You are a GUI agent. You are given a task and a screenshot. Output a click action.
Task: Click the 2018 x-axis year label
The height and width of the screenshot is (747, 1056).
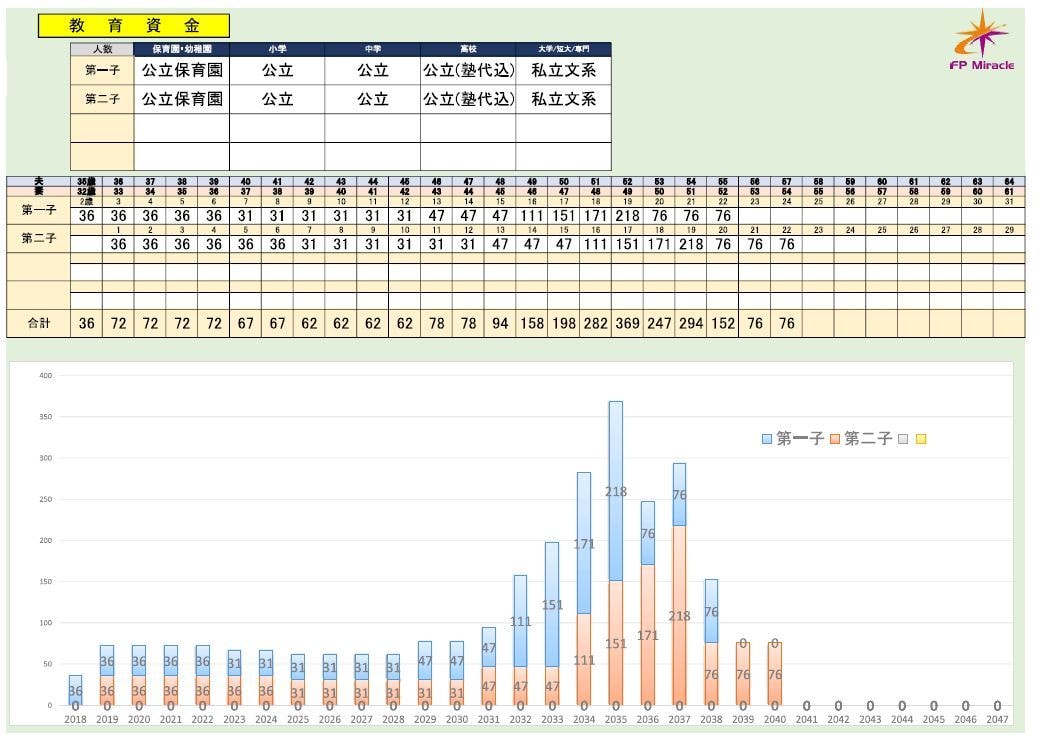(x=75, y=719)
